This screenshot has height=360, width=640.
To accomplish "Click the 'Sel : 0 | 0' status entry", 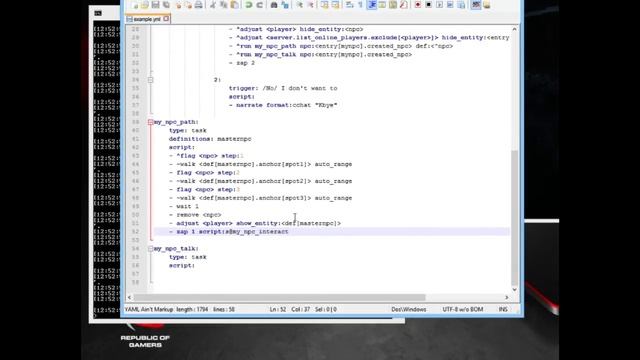I will coord(326,309).
